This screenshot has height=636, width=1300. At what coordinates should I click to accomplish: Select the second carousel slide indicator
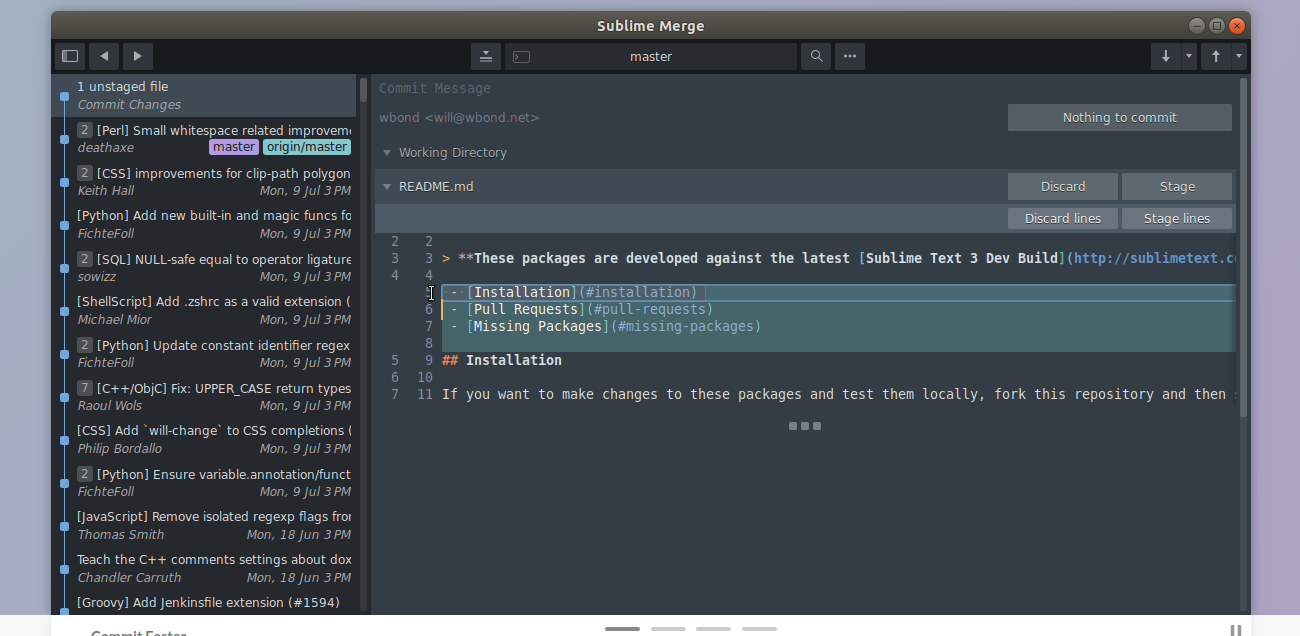668,629
